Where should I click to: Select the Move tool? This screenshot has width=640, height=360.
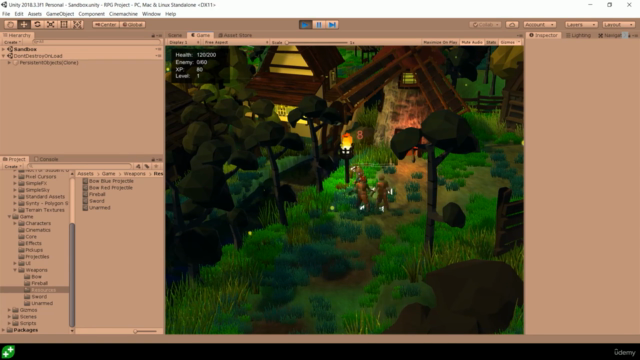pos(24,24)
